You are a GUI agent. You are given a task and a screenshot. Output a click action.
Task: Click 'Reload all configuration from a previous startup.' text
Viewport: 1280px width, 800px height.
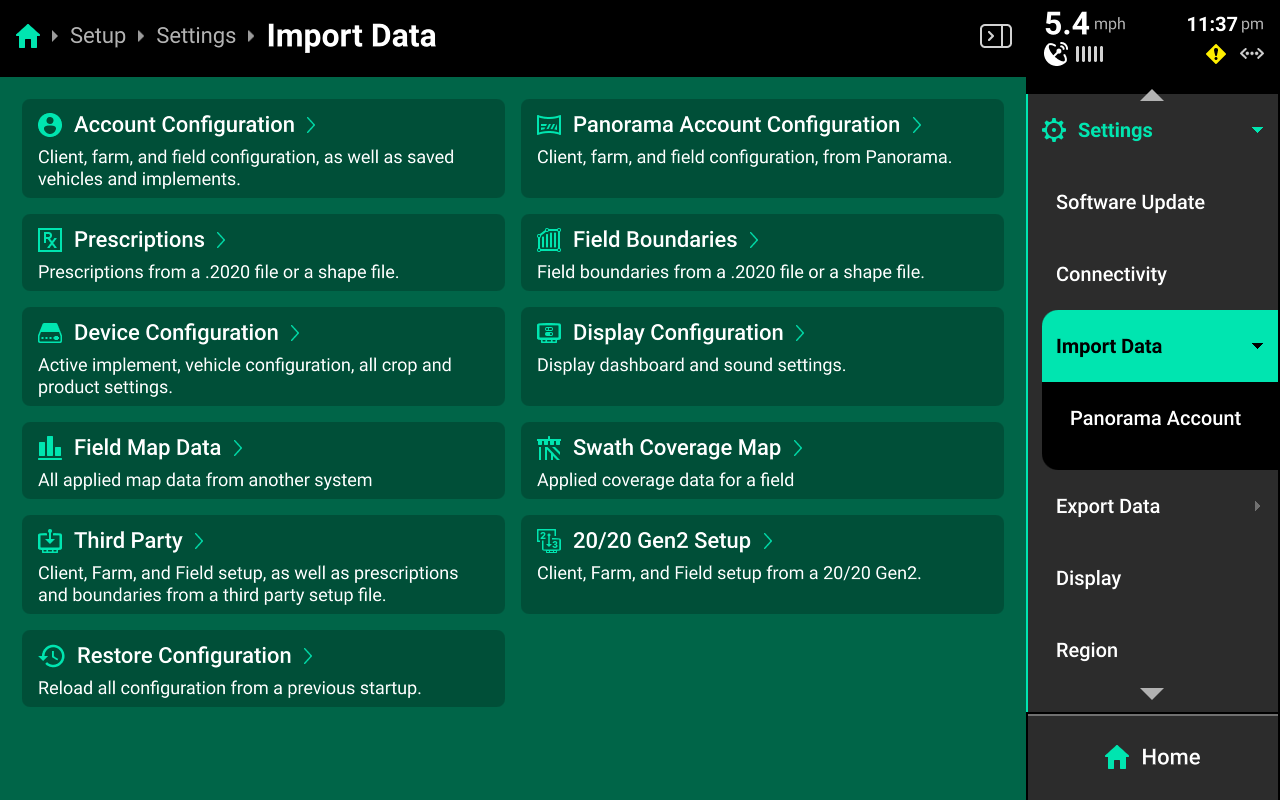(230, 688)
